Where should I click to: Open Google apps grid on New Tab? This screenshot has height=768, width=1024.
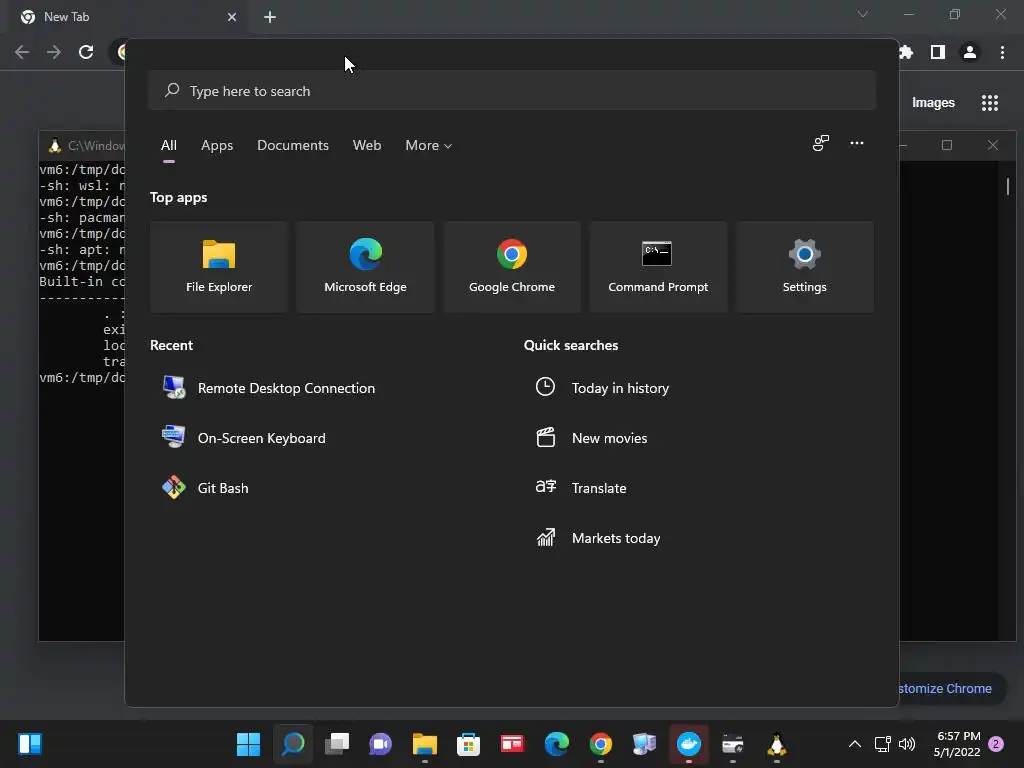coord(990,103)
